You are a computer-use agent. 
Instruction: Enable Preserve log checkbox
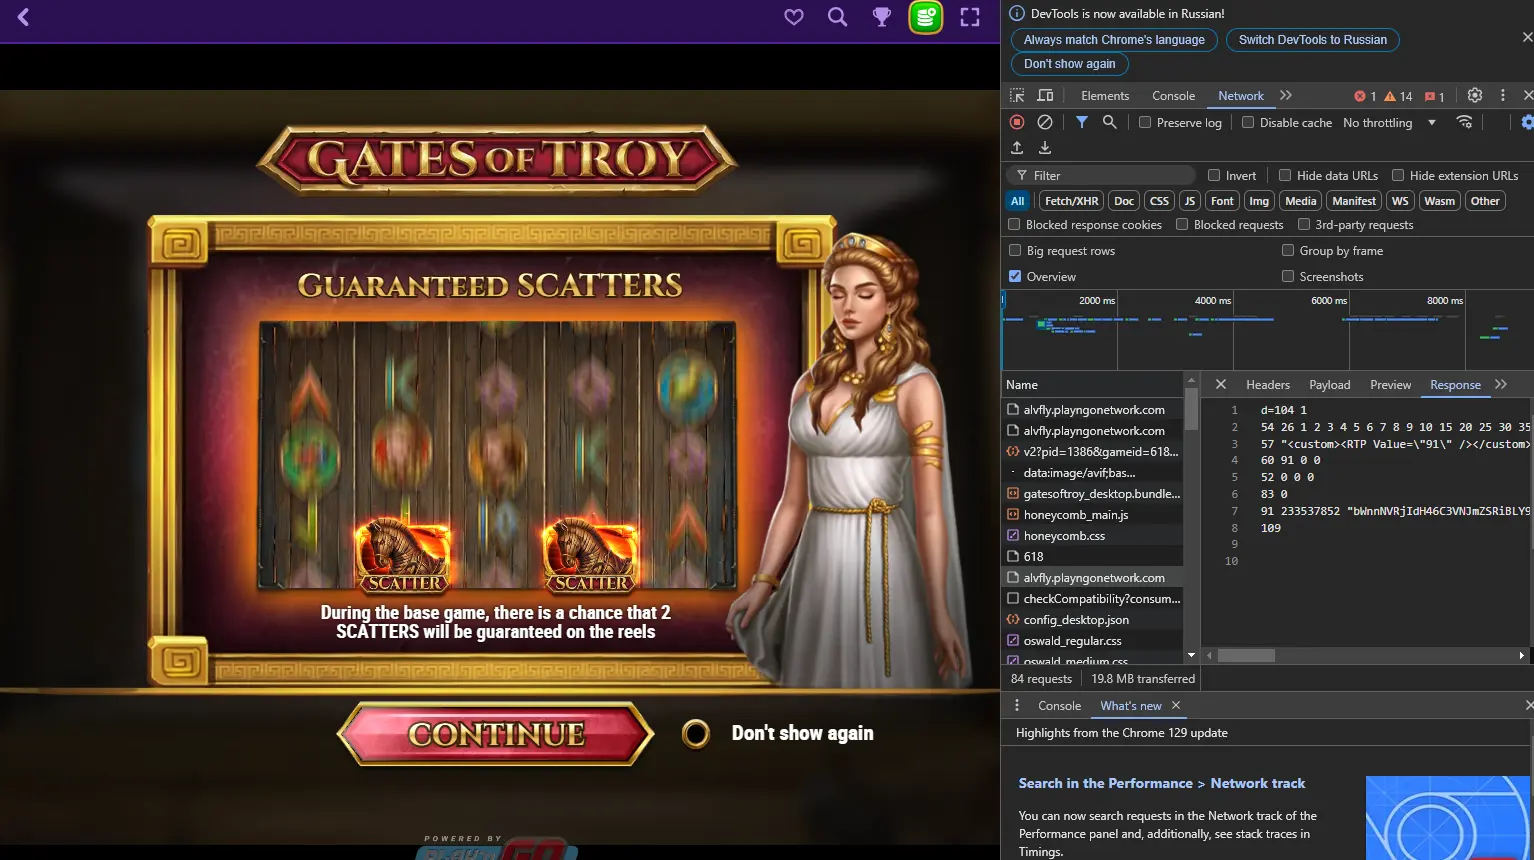coord(1145,122)
